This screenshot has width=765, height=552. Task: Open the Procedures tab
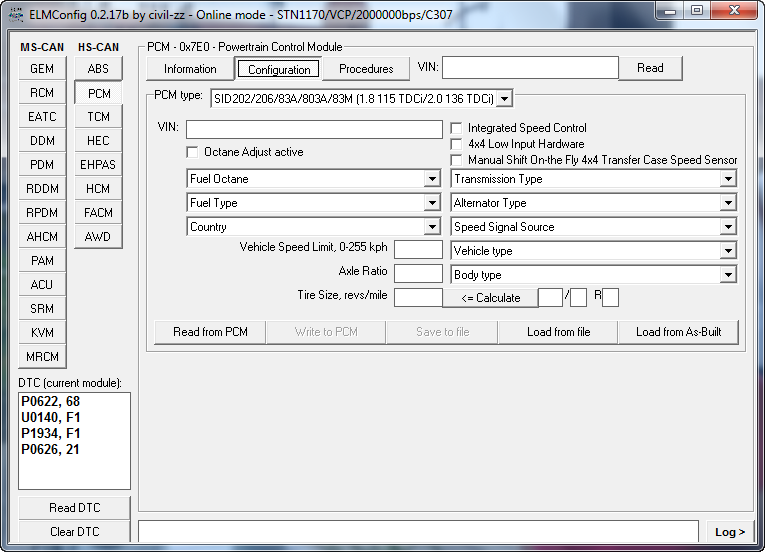[366, 69]
